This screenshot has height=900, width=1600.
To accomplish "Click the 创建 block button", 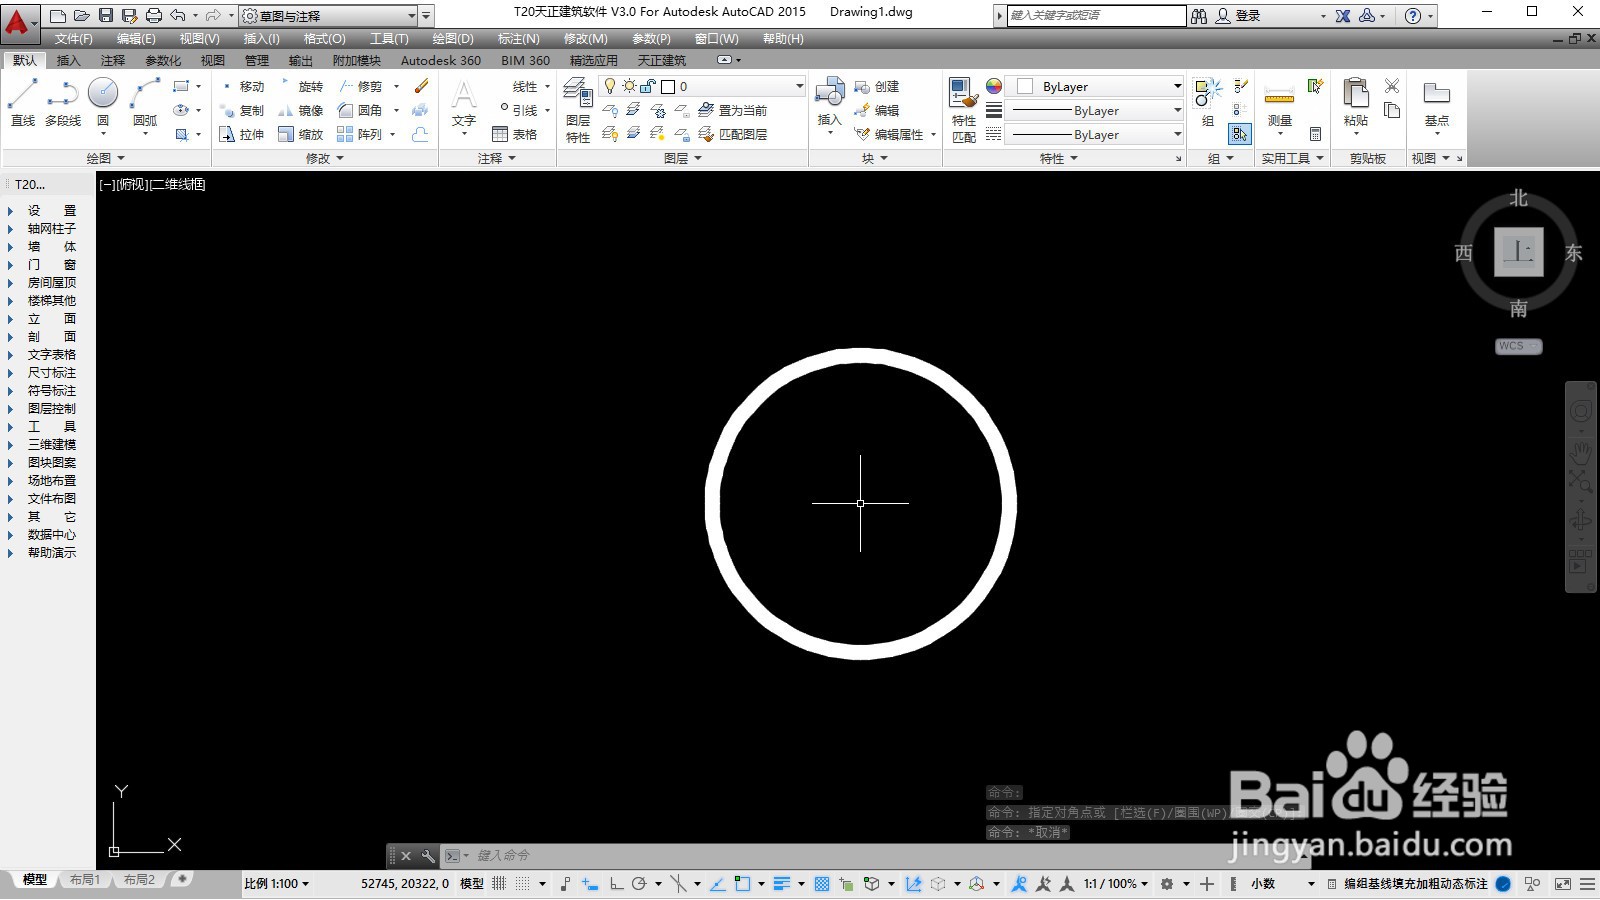I will pyautogui.click(x=877, y=87).
